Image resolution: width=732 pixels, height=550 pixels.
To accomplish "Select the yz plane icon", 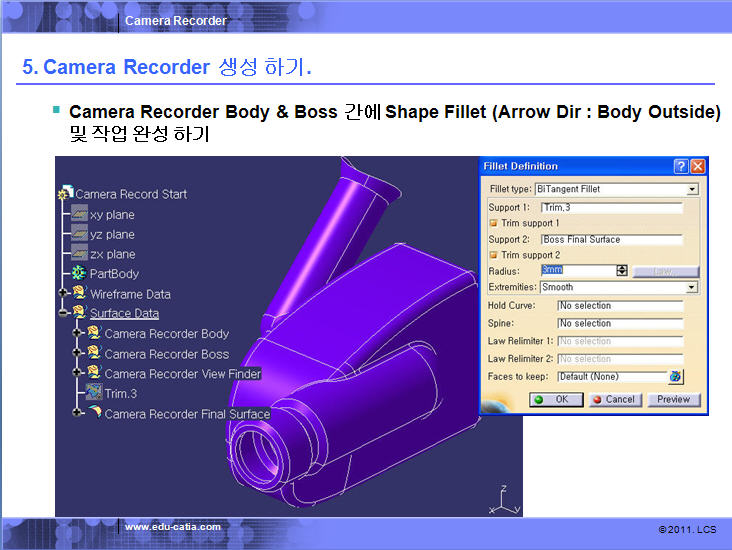I will [78, 234].
